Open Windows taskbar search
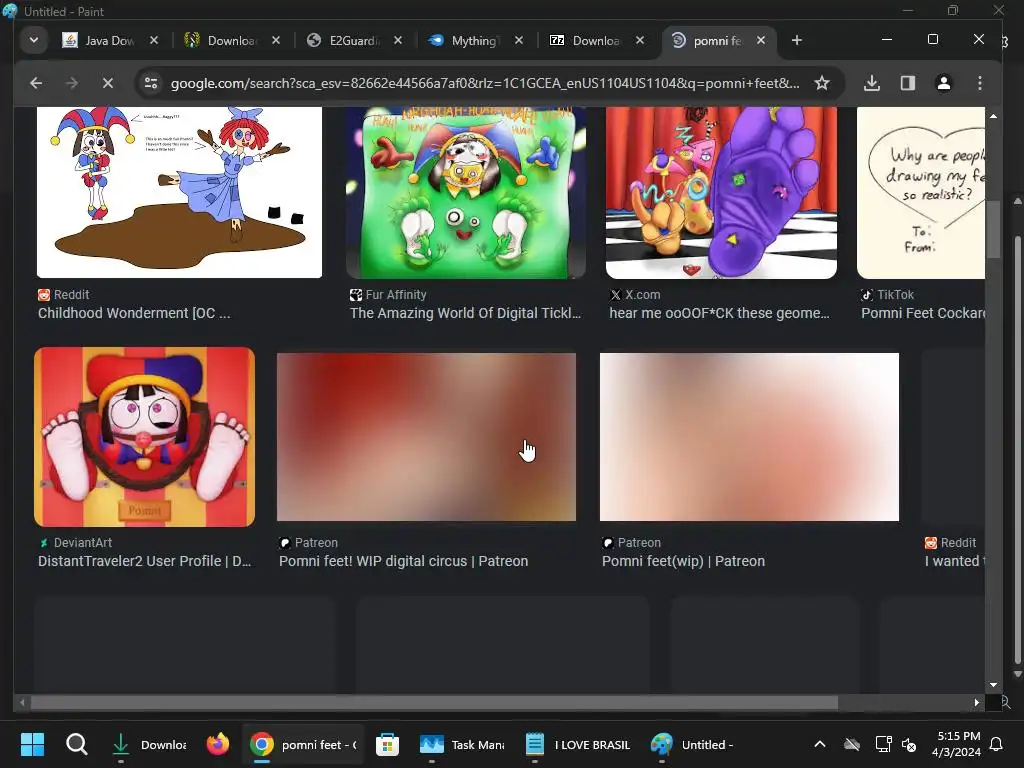The height and width of the screenshot is (768, 1024). 76,744
